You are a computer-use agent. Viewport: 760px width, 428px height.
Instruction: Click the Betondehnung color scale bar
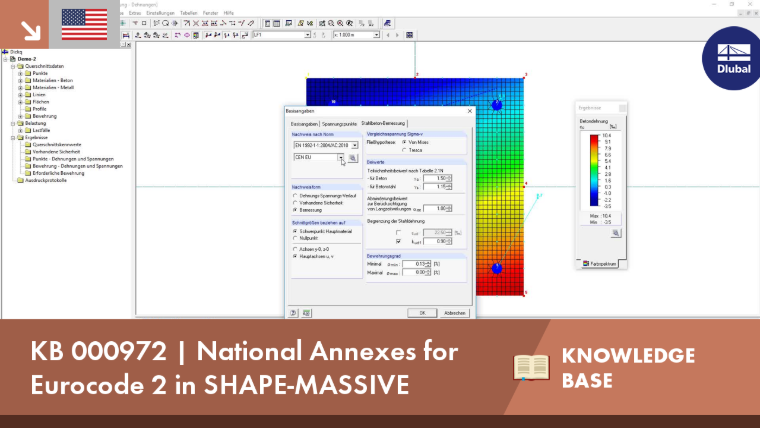594,171
